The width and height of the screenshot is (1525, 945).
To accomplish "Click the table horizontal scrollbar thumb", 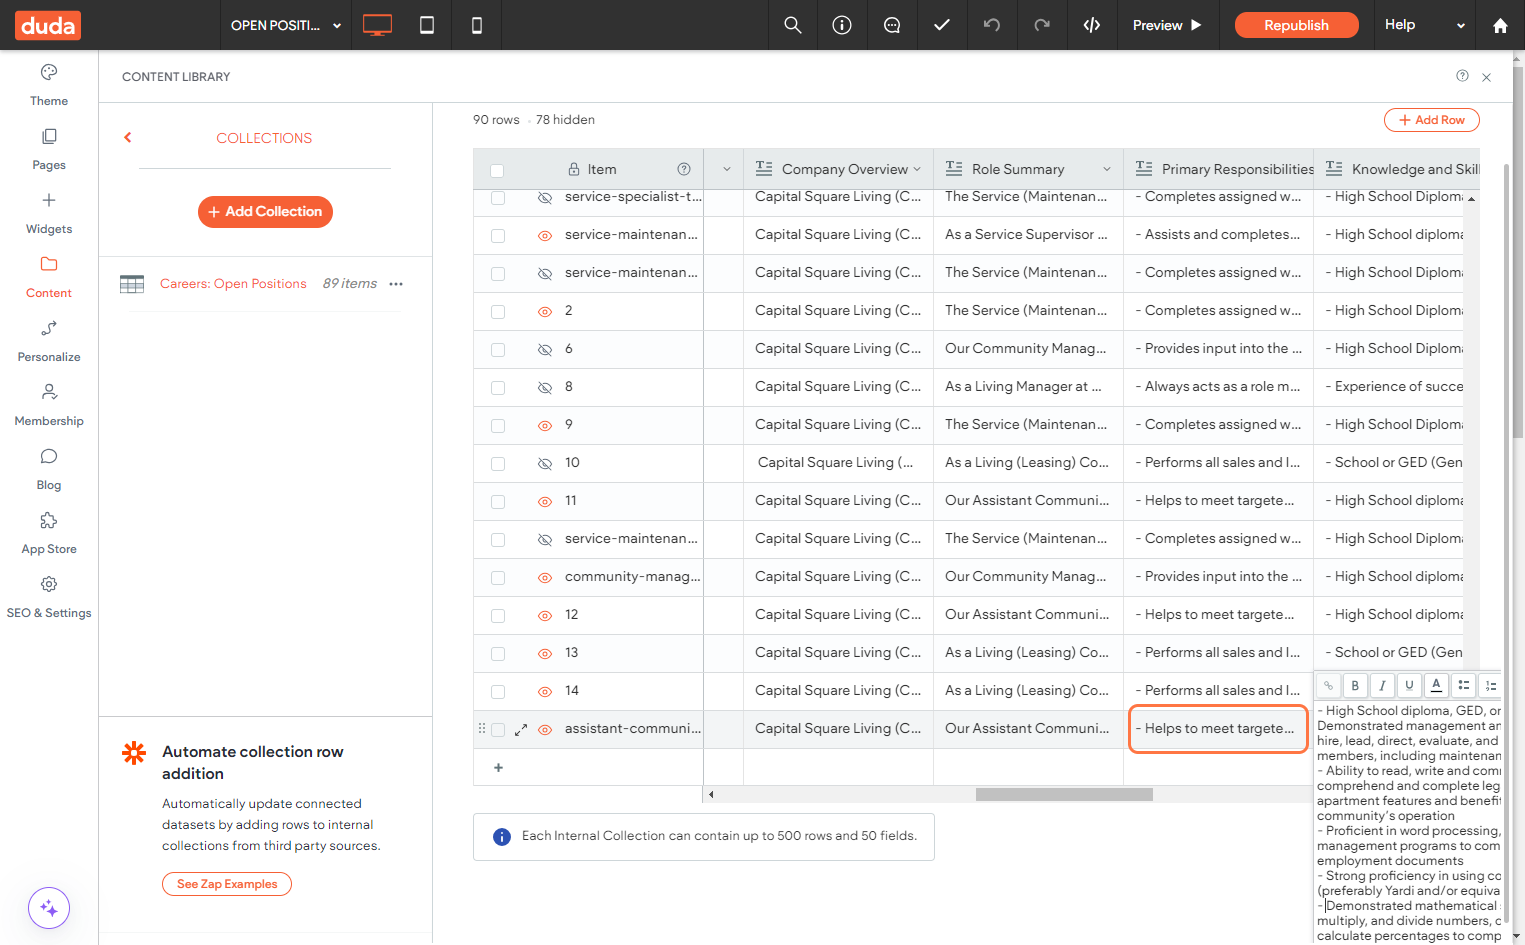I will (x=1064, y=795).
